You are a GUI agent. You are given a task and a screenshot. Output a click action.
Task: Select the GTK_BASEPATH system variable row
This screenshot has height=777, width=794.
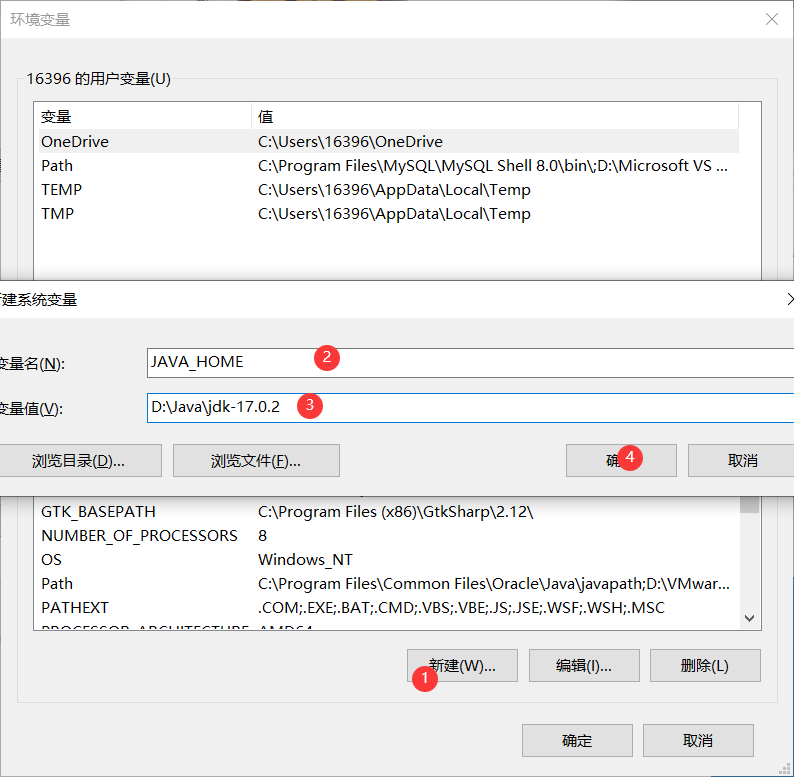click(388, 512)
